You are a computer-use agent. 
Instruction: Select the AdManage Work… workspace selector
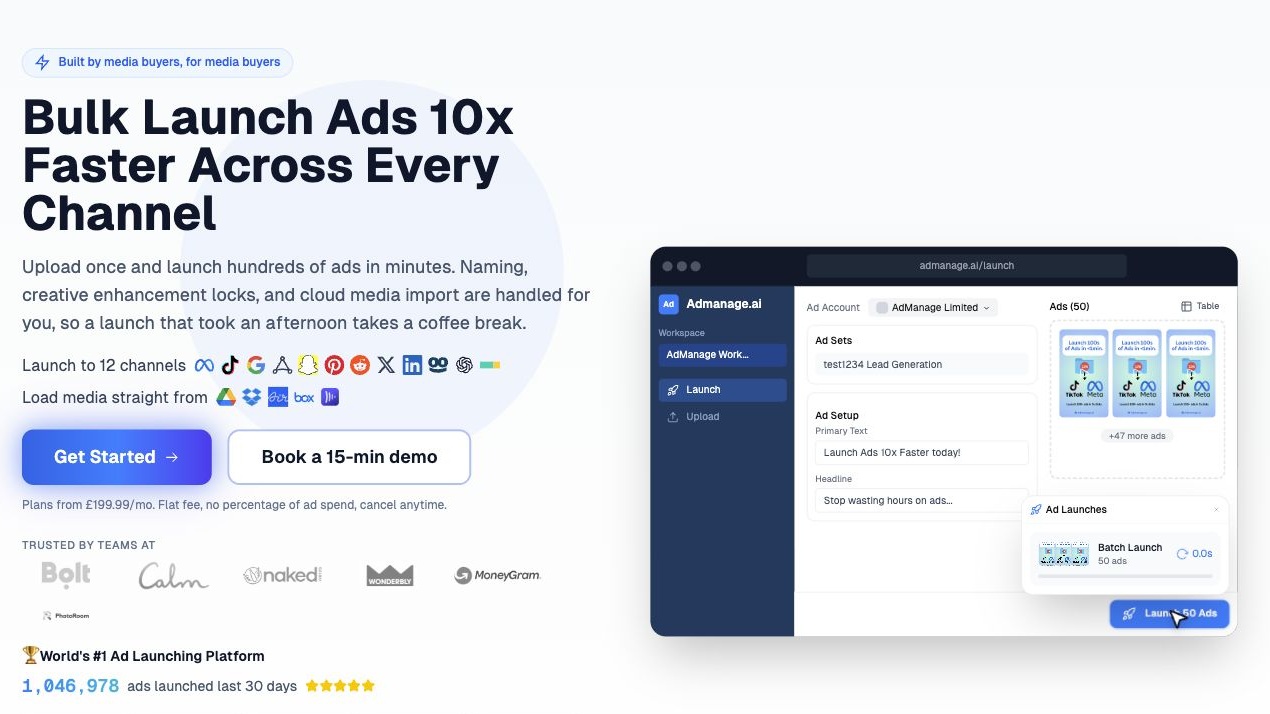tap(722, 355)
